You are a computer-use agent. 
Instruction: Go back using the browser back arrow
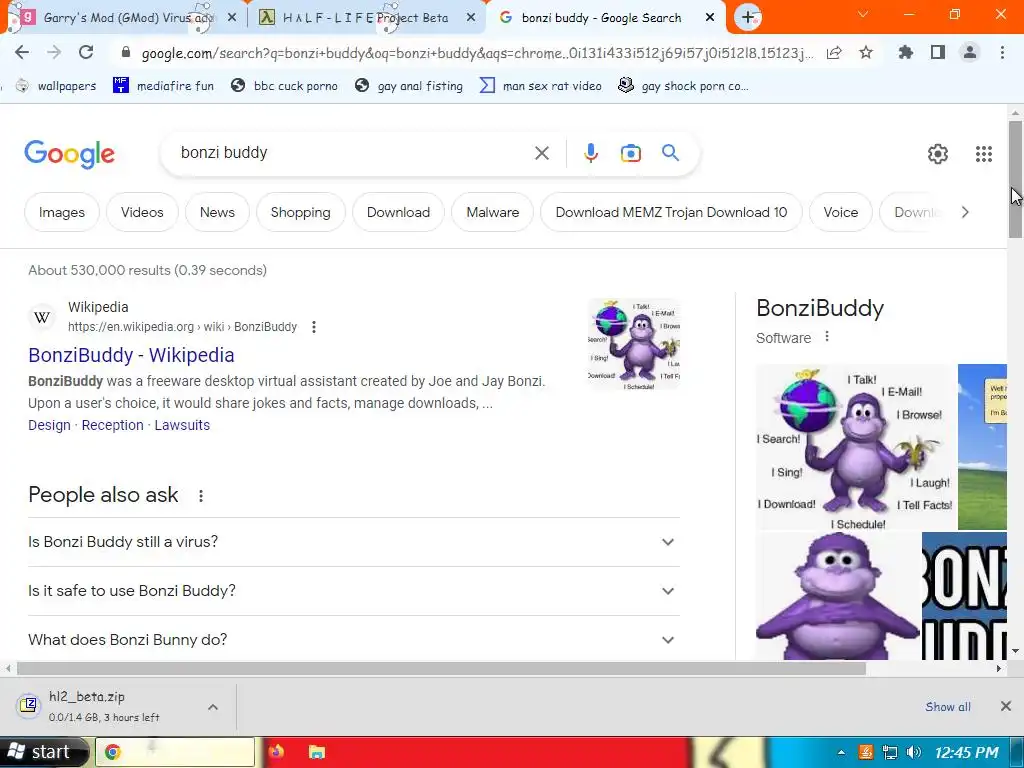[22, 52]
